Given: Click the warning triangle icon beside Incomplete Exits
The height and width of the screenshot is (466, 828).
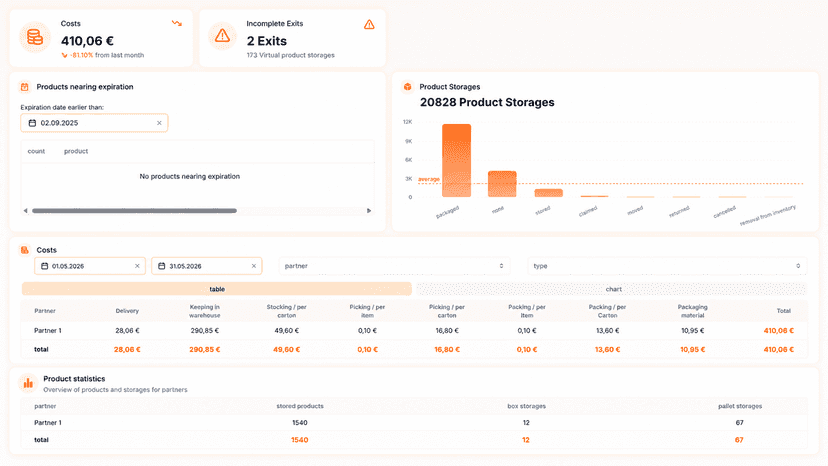Looking at the screenshot, I should 222,36.
